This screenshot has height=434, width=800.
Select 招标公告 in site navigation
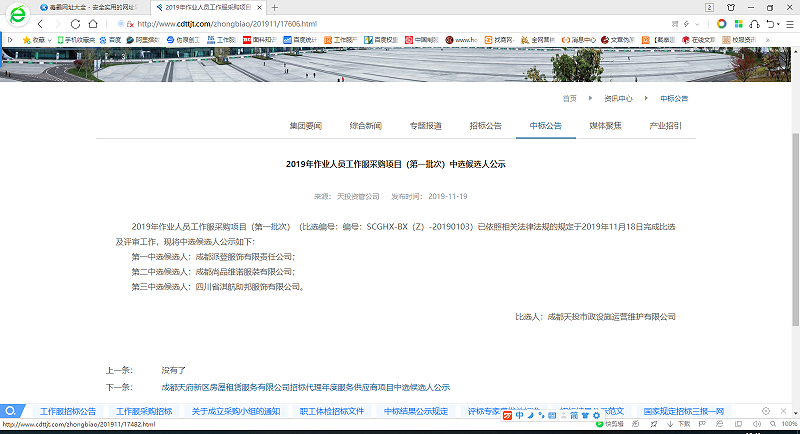485,126
